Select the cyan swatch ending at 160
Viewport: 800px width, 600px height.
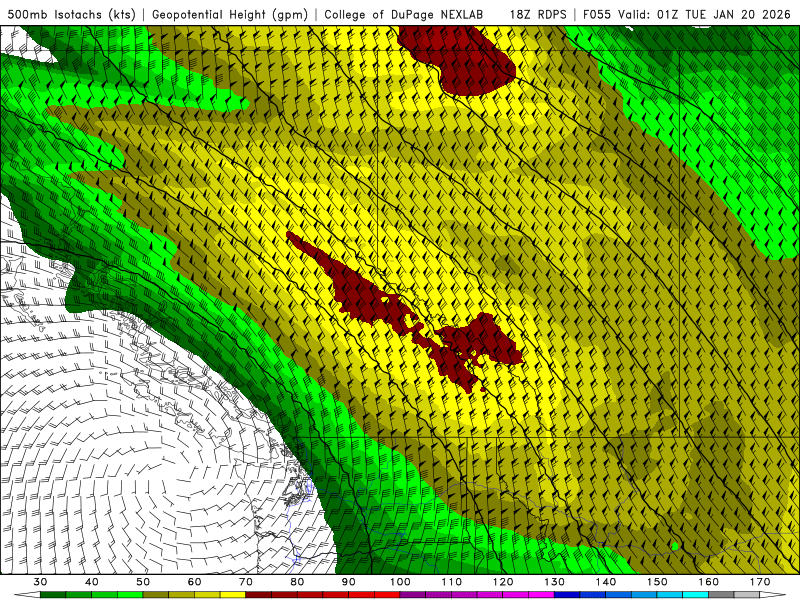[x=695, y=596]
